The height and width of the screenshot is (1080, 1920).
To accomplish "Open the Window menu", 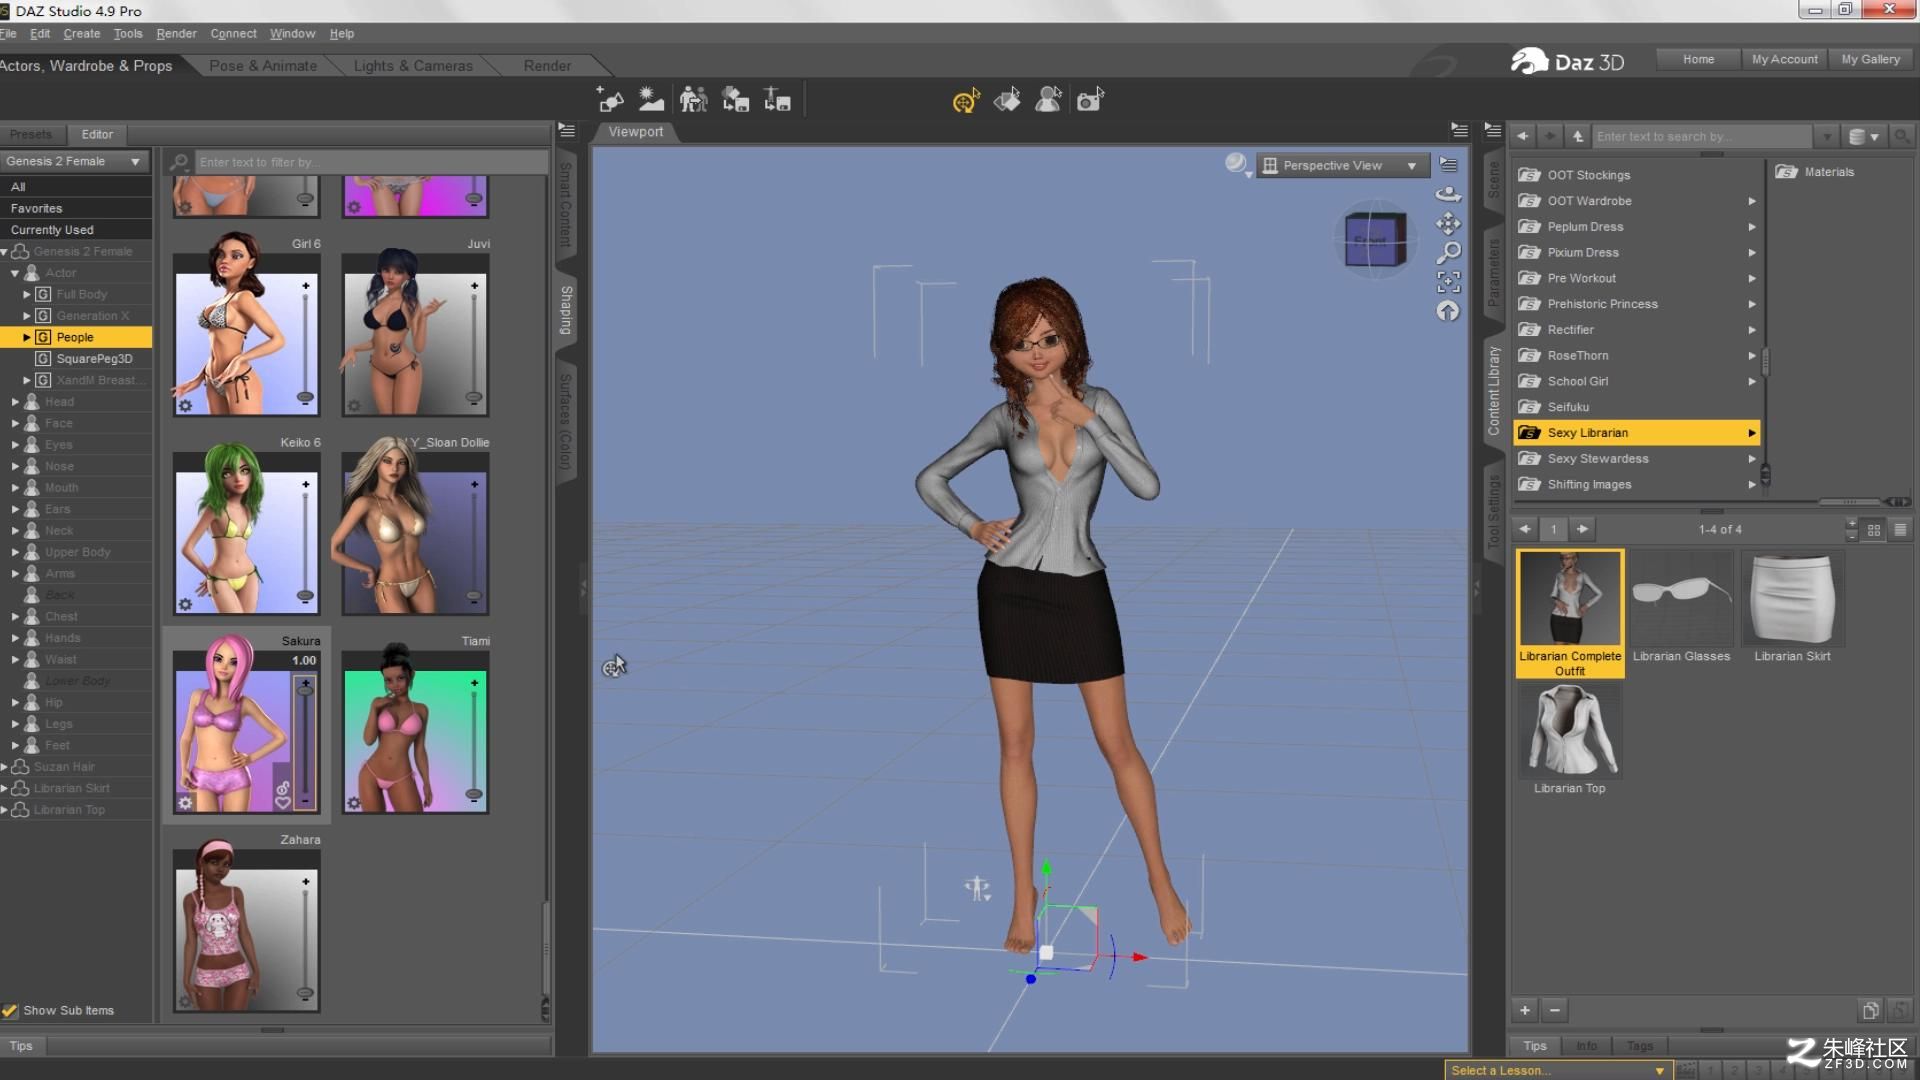I will pos(292,33).
